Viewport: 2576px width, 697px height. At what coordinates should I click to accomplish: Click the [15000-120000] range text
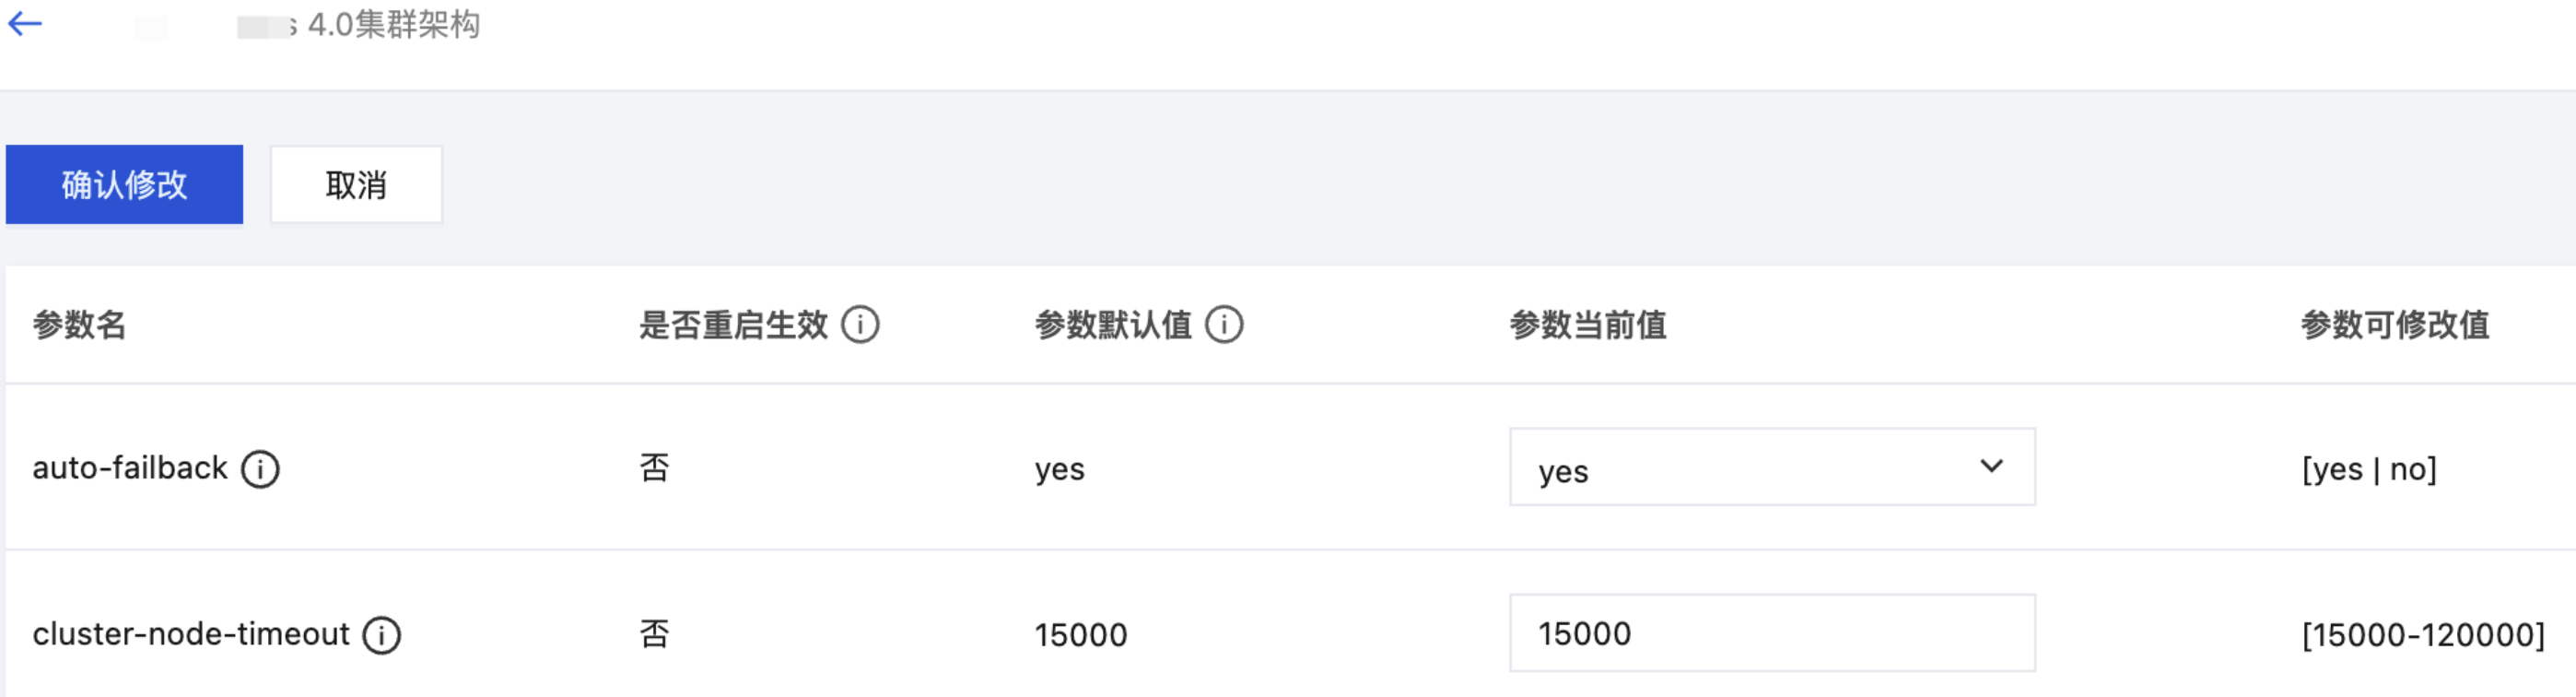click(2422, 635)
